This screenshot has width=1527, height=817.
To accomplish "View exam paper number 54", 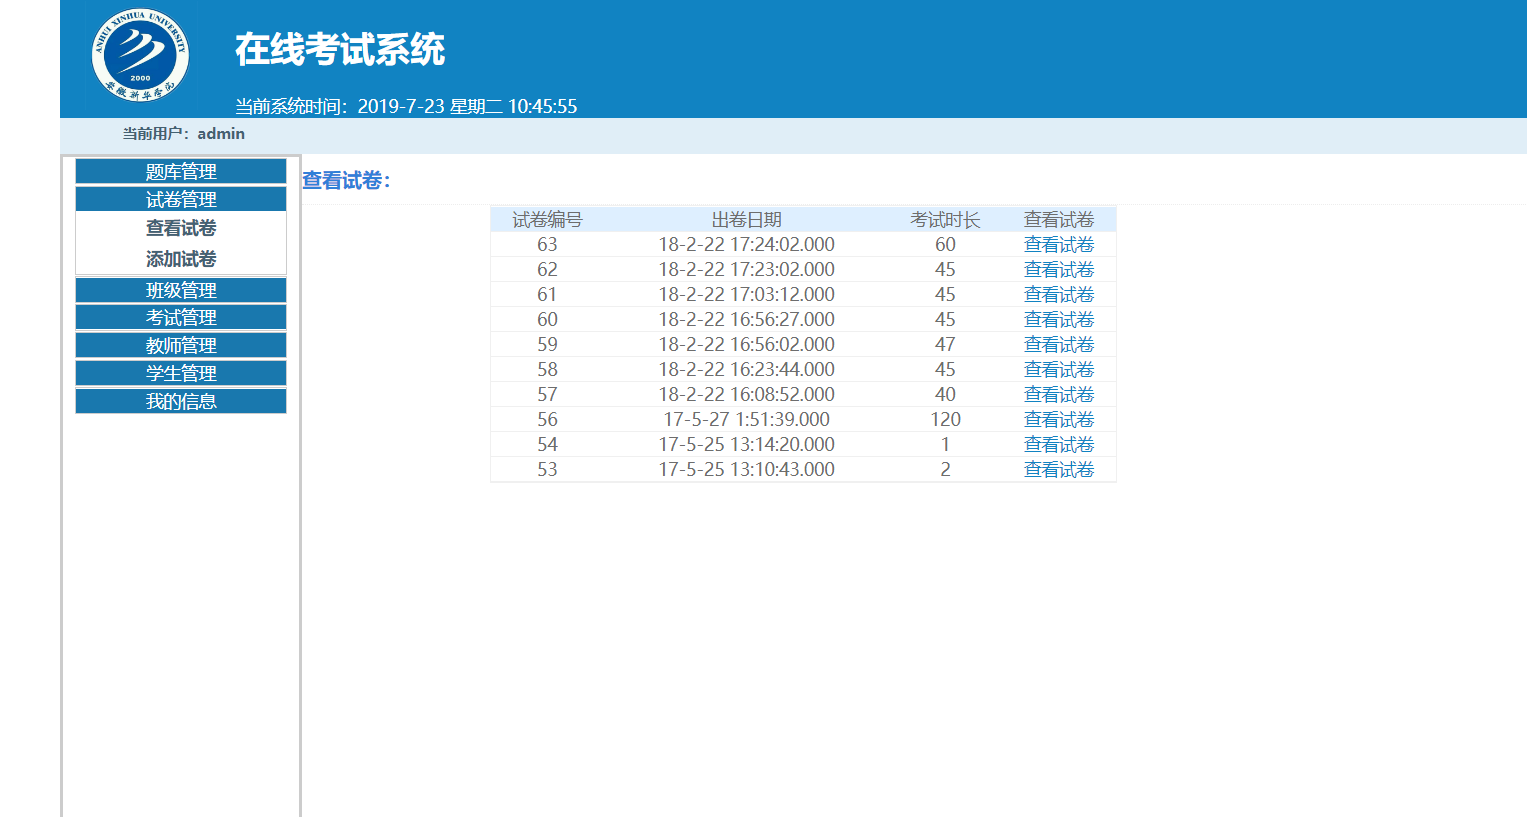I will point(1059,445).
